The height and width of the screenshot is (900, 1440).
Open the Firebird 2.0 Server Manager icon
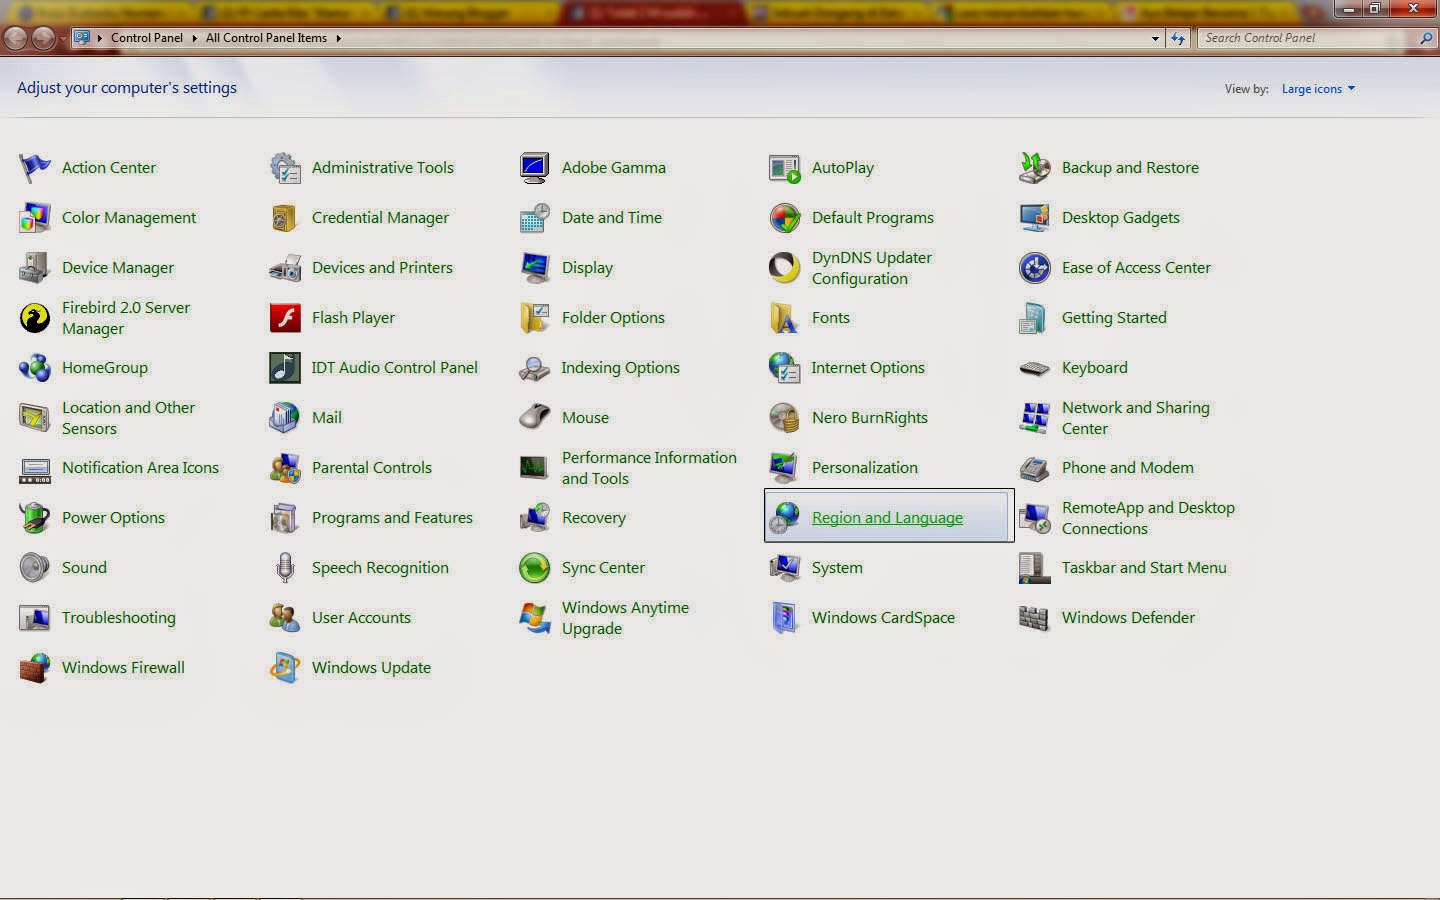pyautogui.click(x=35, y=318)
